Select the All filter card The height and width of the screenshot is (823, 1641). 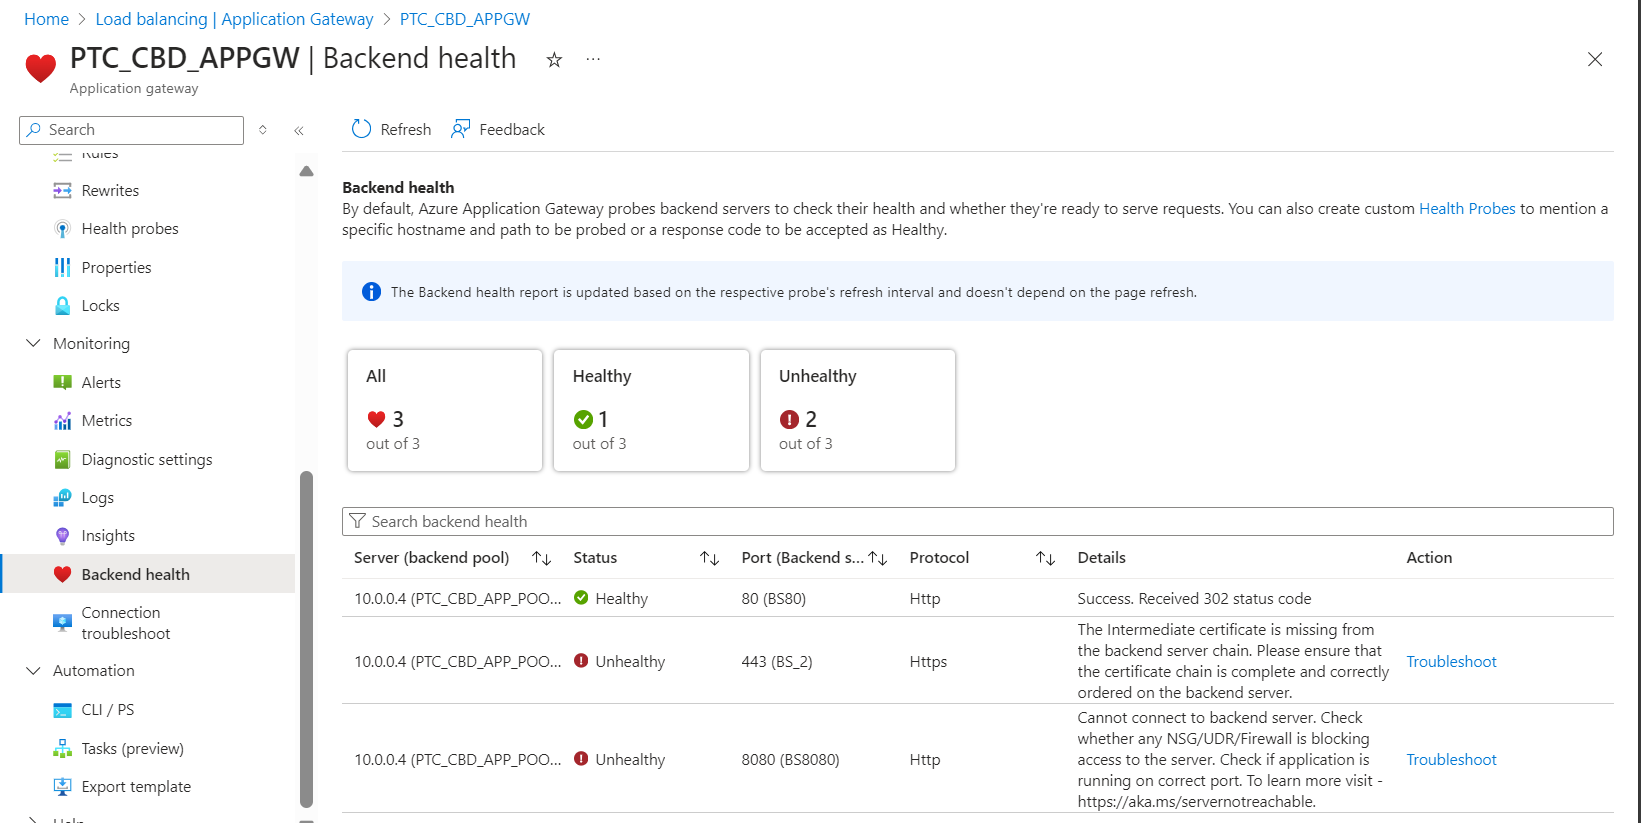pyautogui.click(x=445, y=410)
